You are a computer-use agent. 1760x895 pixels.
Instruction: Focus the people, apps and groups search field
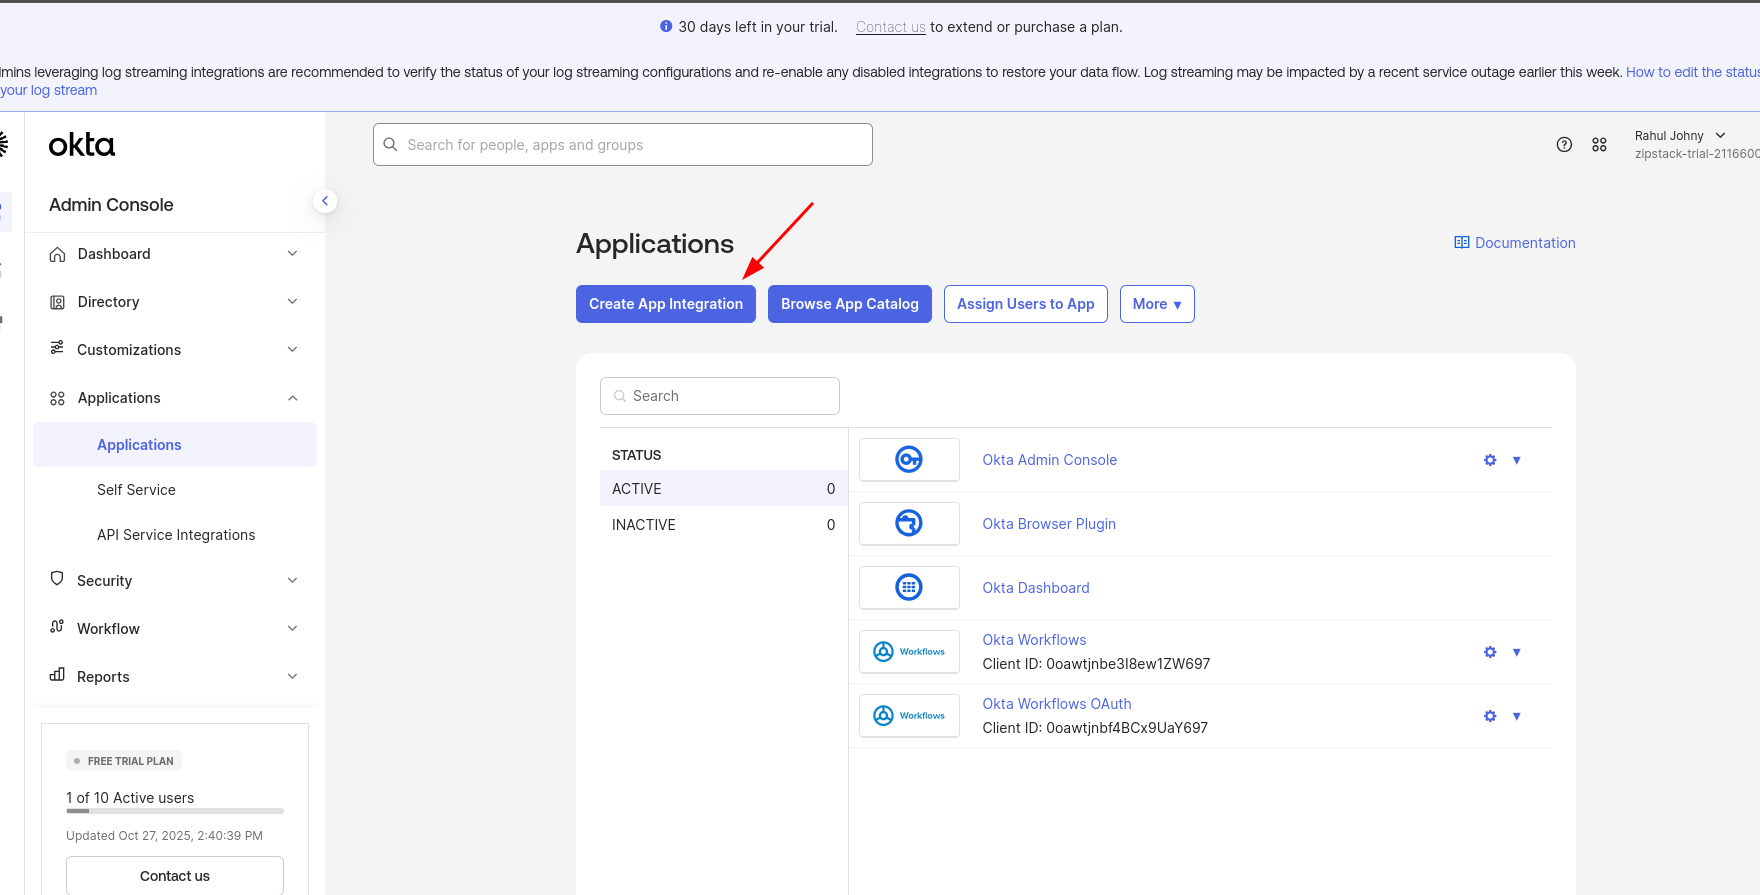tap(623, 145)
